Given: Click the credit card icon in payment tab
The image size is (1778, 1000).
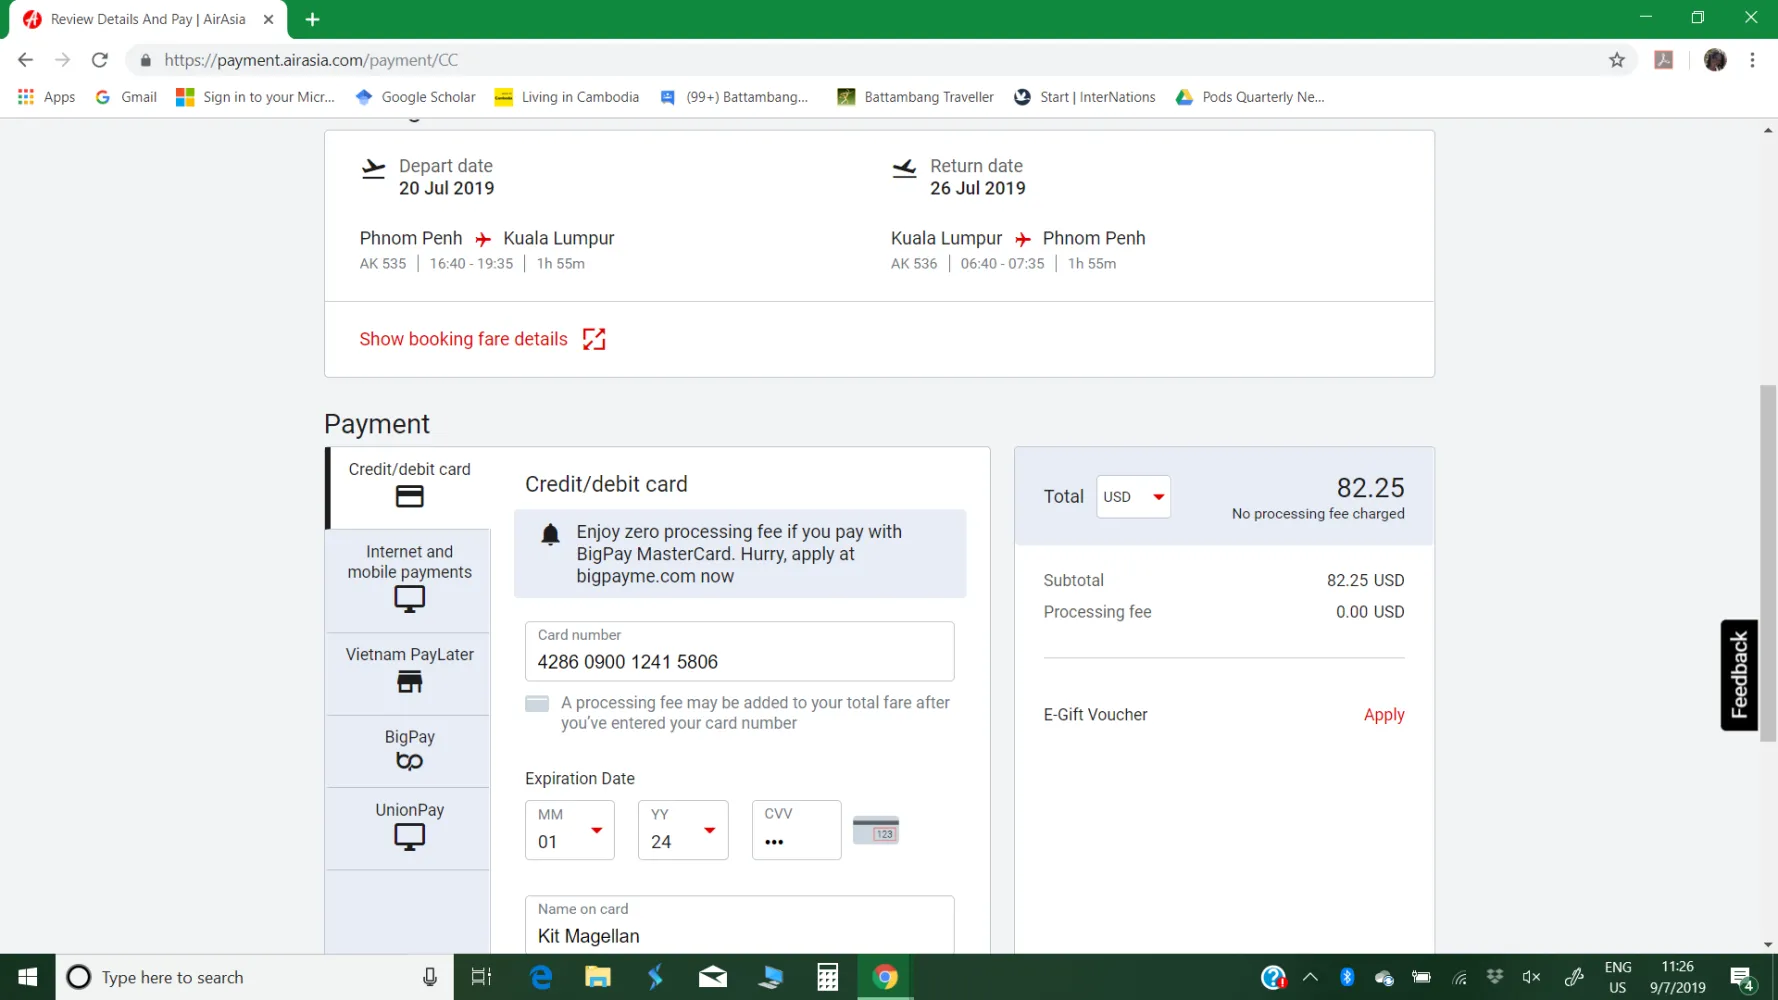Looking at the screenshot, I should 409,497.
